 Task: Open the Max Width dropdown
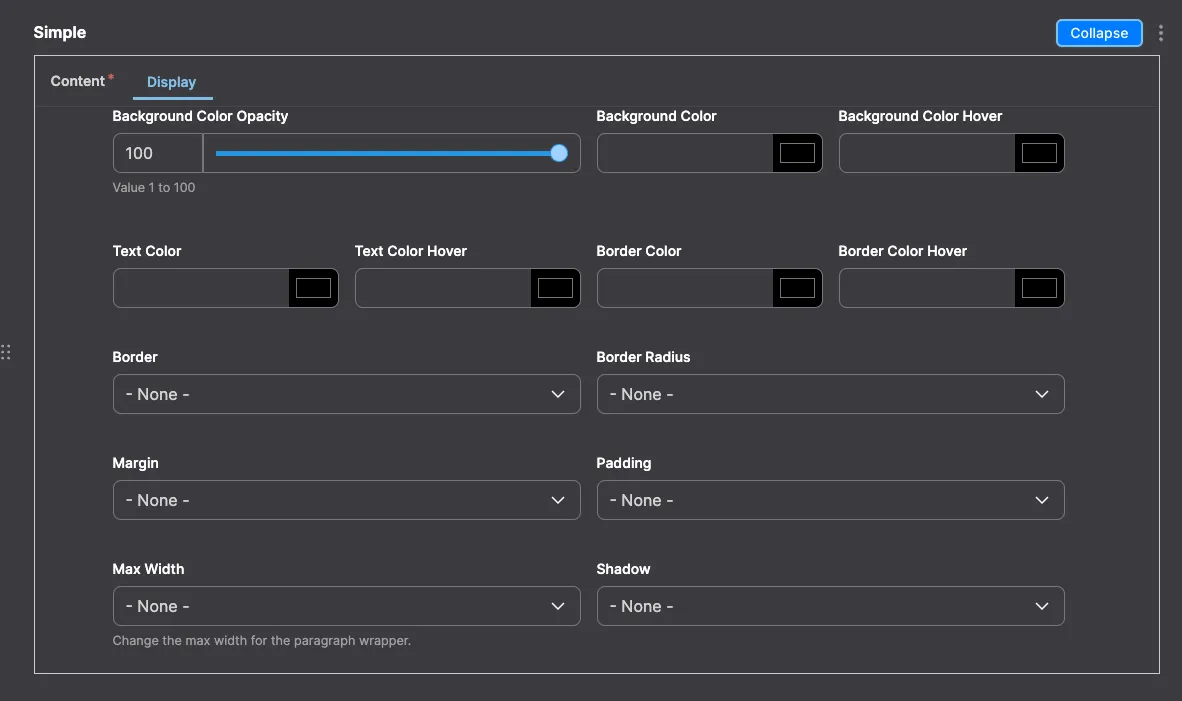[347, 606]
